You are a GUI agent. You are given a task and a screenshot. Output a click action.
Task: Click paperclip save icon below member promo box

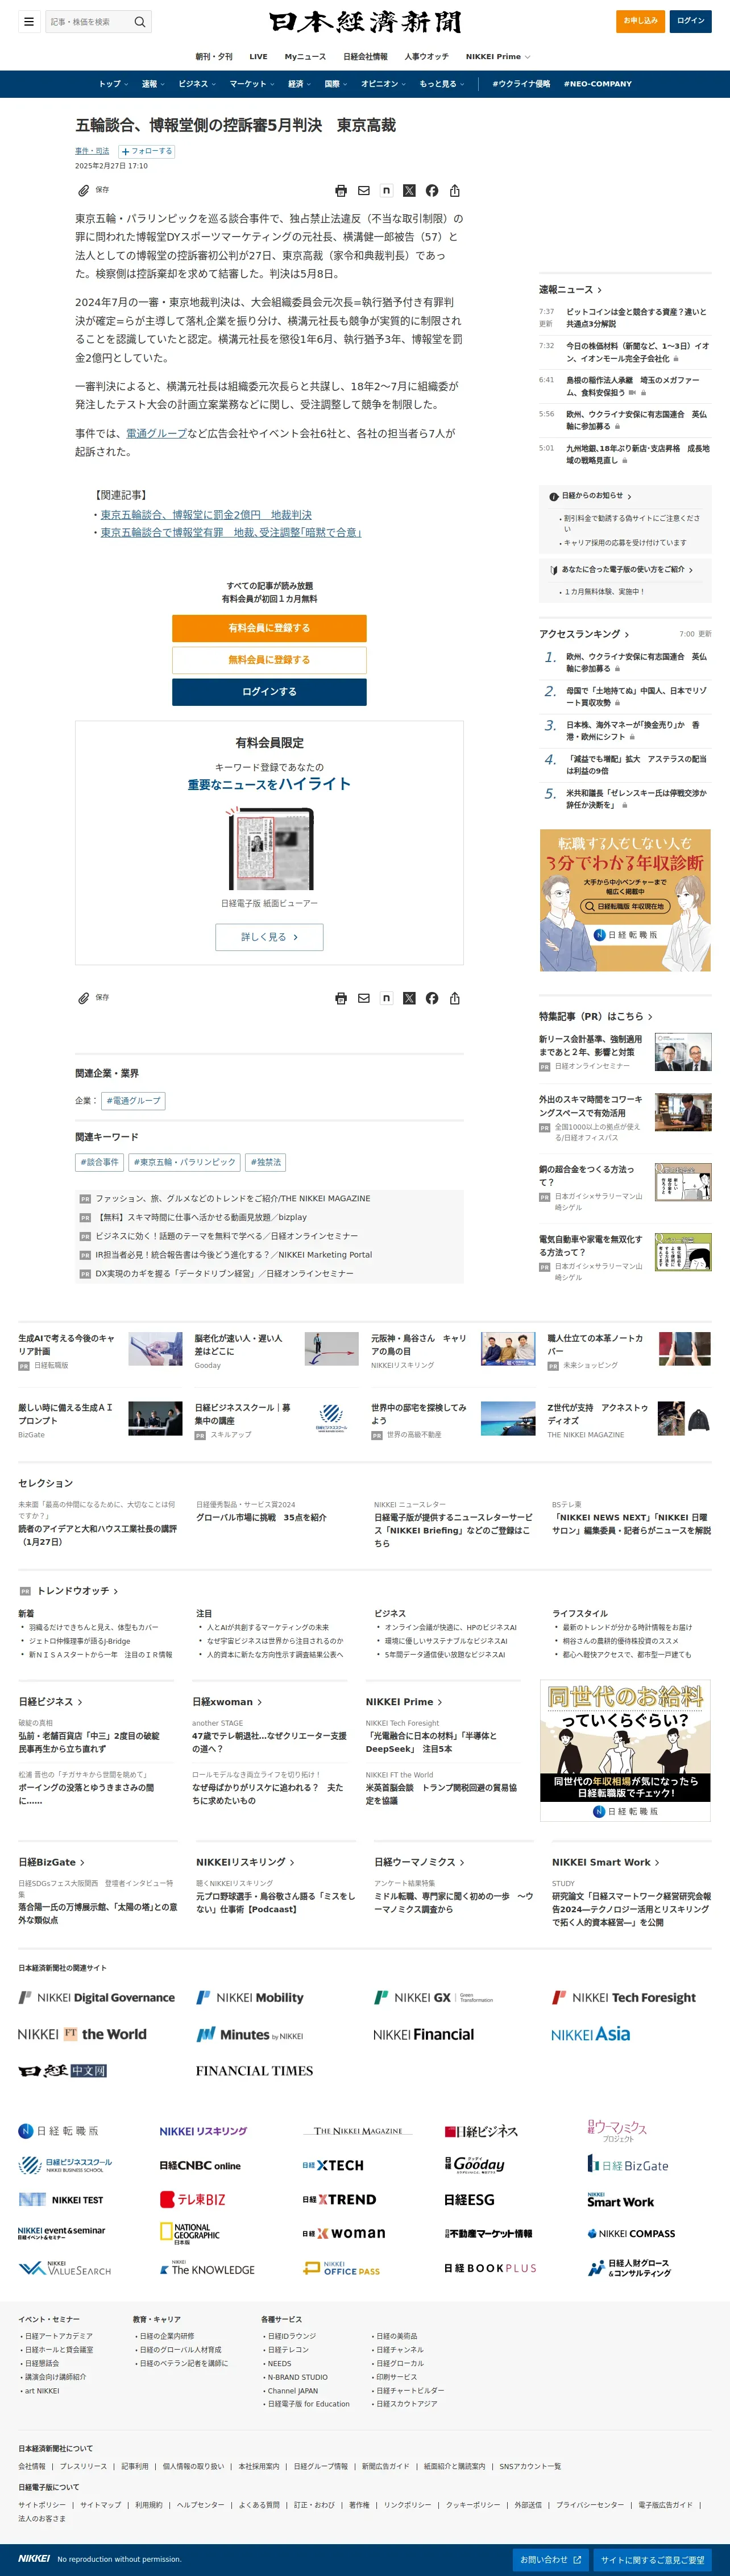point(84,998)
